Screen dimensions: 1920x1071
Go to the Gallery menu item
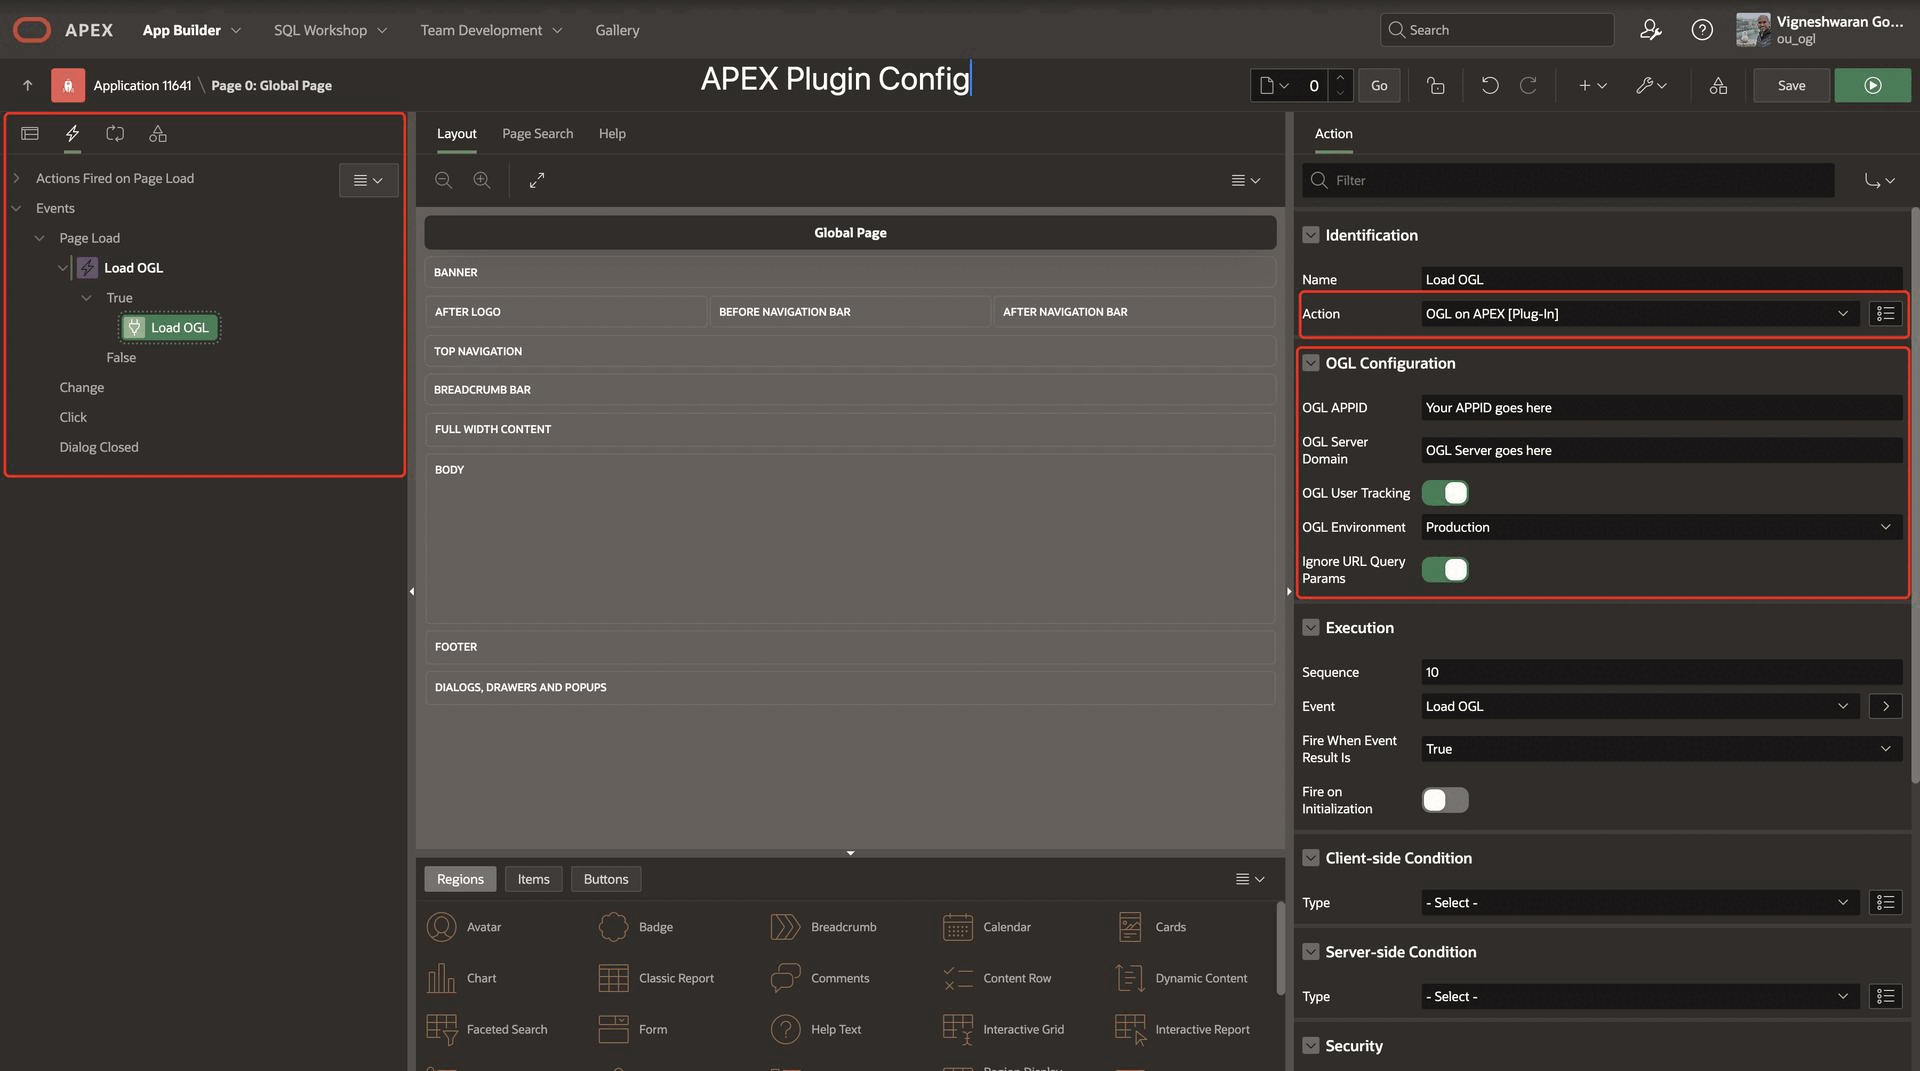(x=617, y=30)
